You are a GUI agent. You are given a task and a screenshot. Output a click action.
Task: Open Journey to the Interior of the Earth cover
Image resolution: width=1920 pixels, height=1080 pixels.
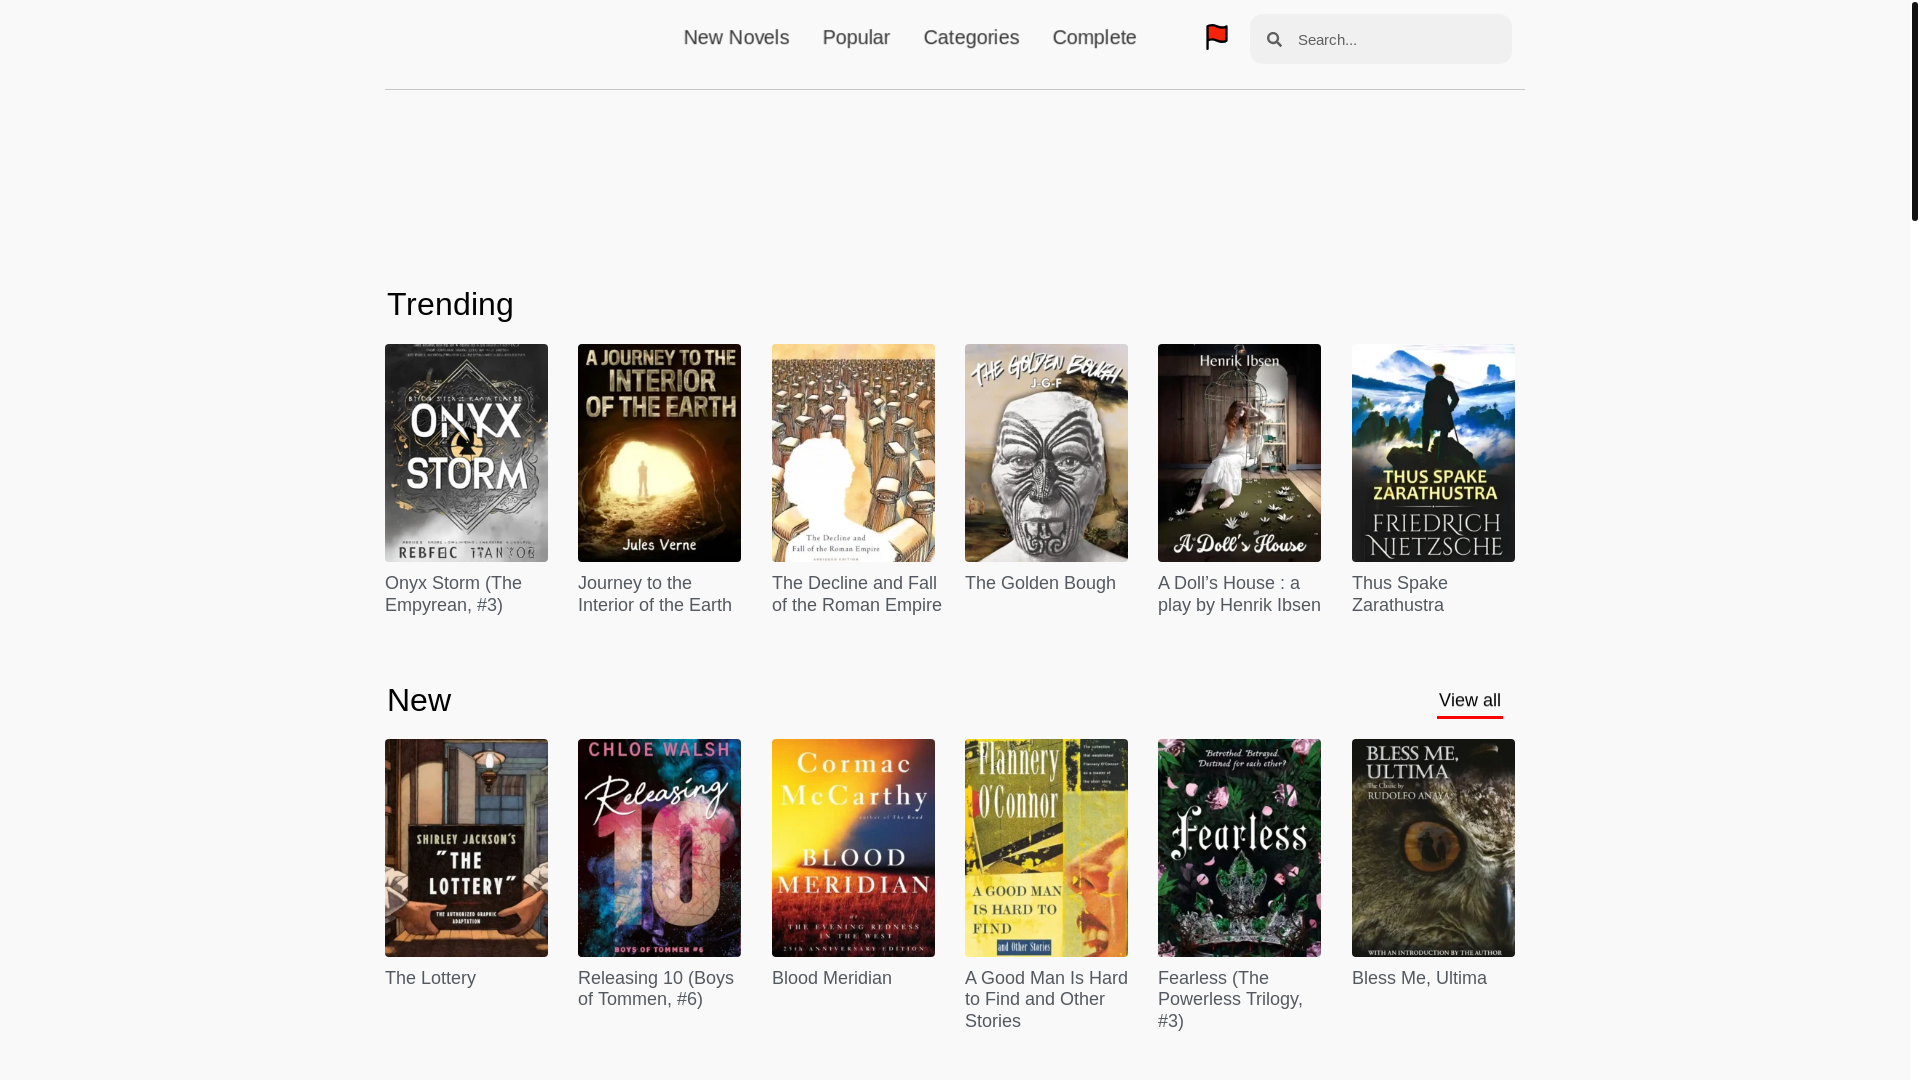point(659,453)
